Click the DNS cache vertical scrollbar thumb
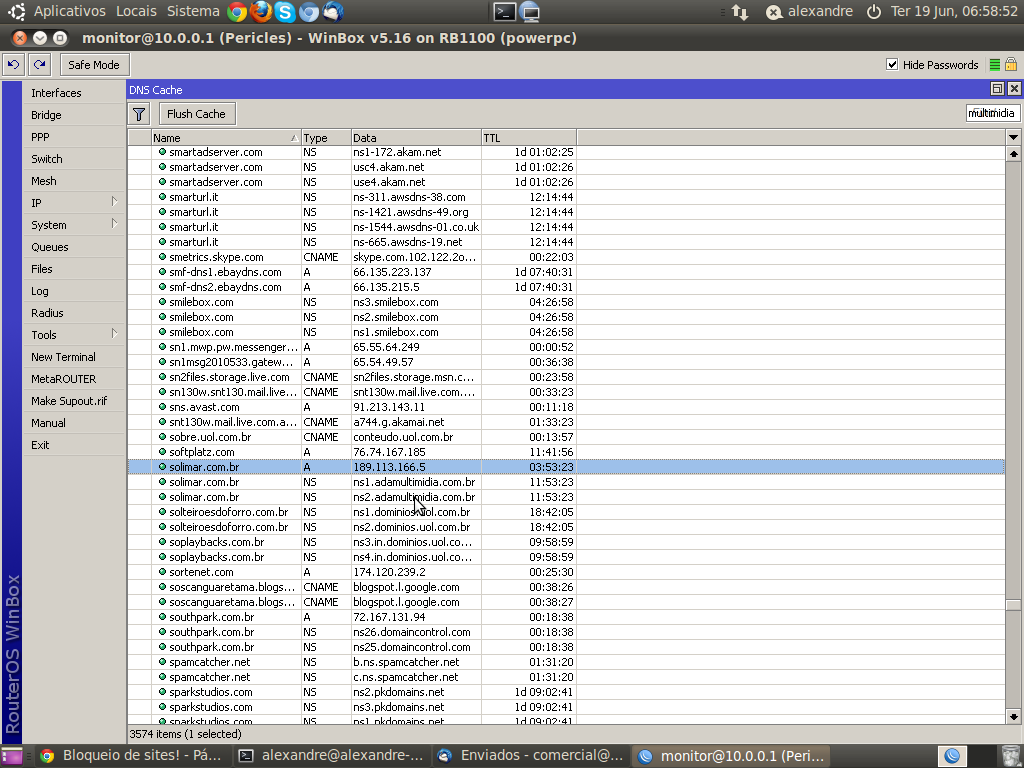 tap(1013, 605)
